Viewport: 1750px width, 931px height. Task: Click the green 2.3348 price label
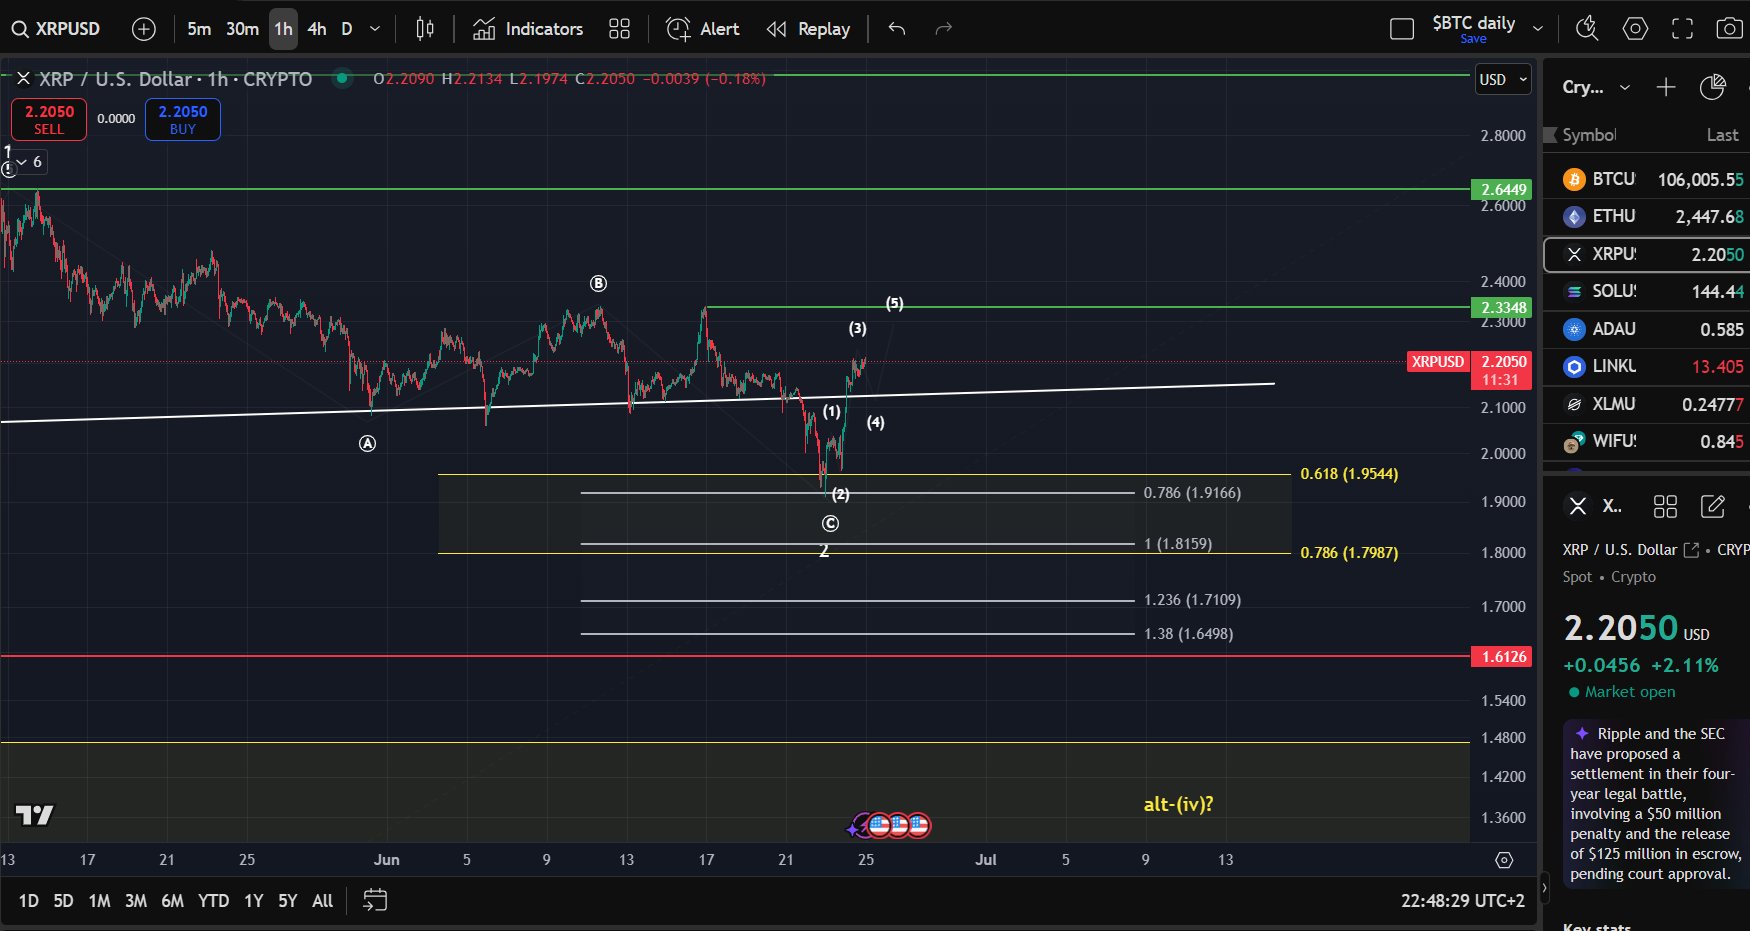pos(1502,307)
